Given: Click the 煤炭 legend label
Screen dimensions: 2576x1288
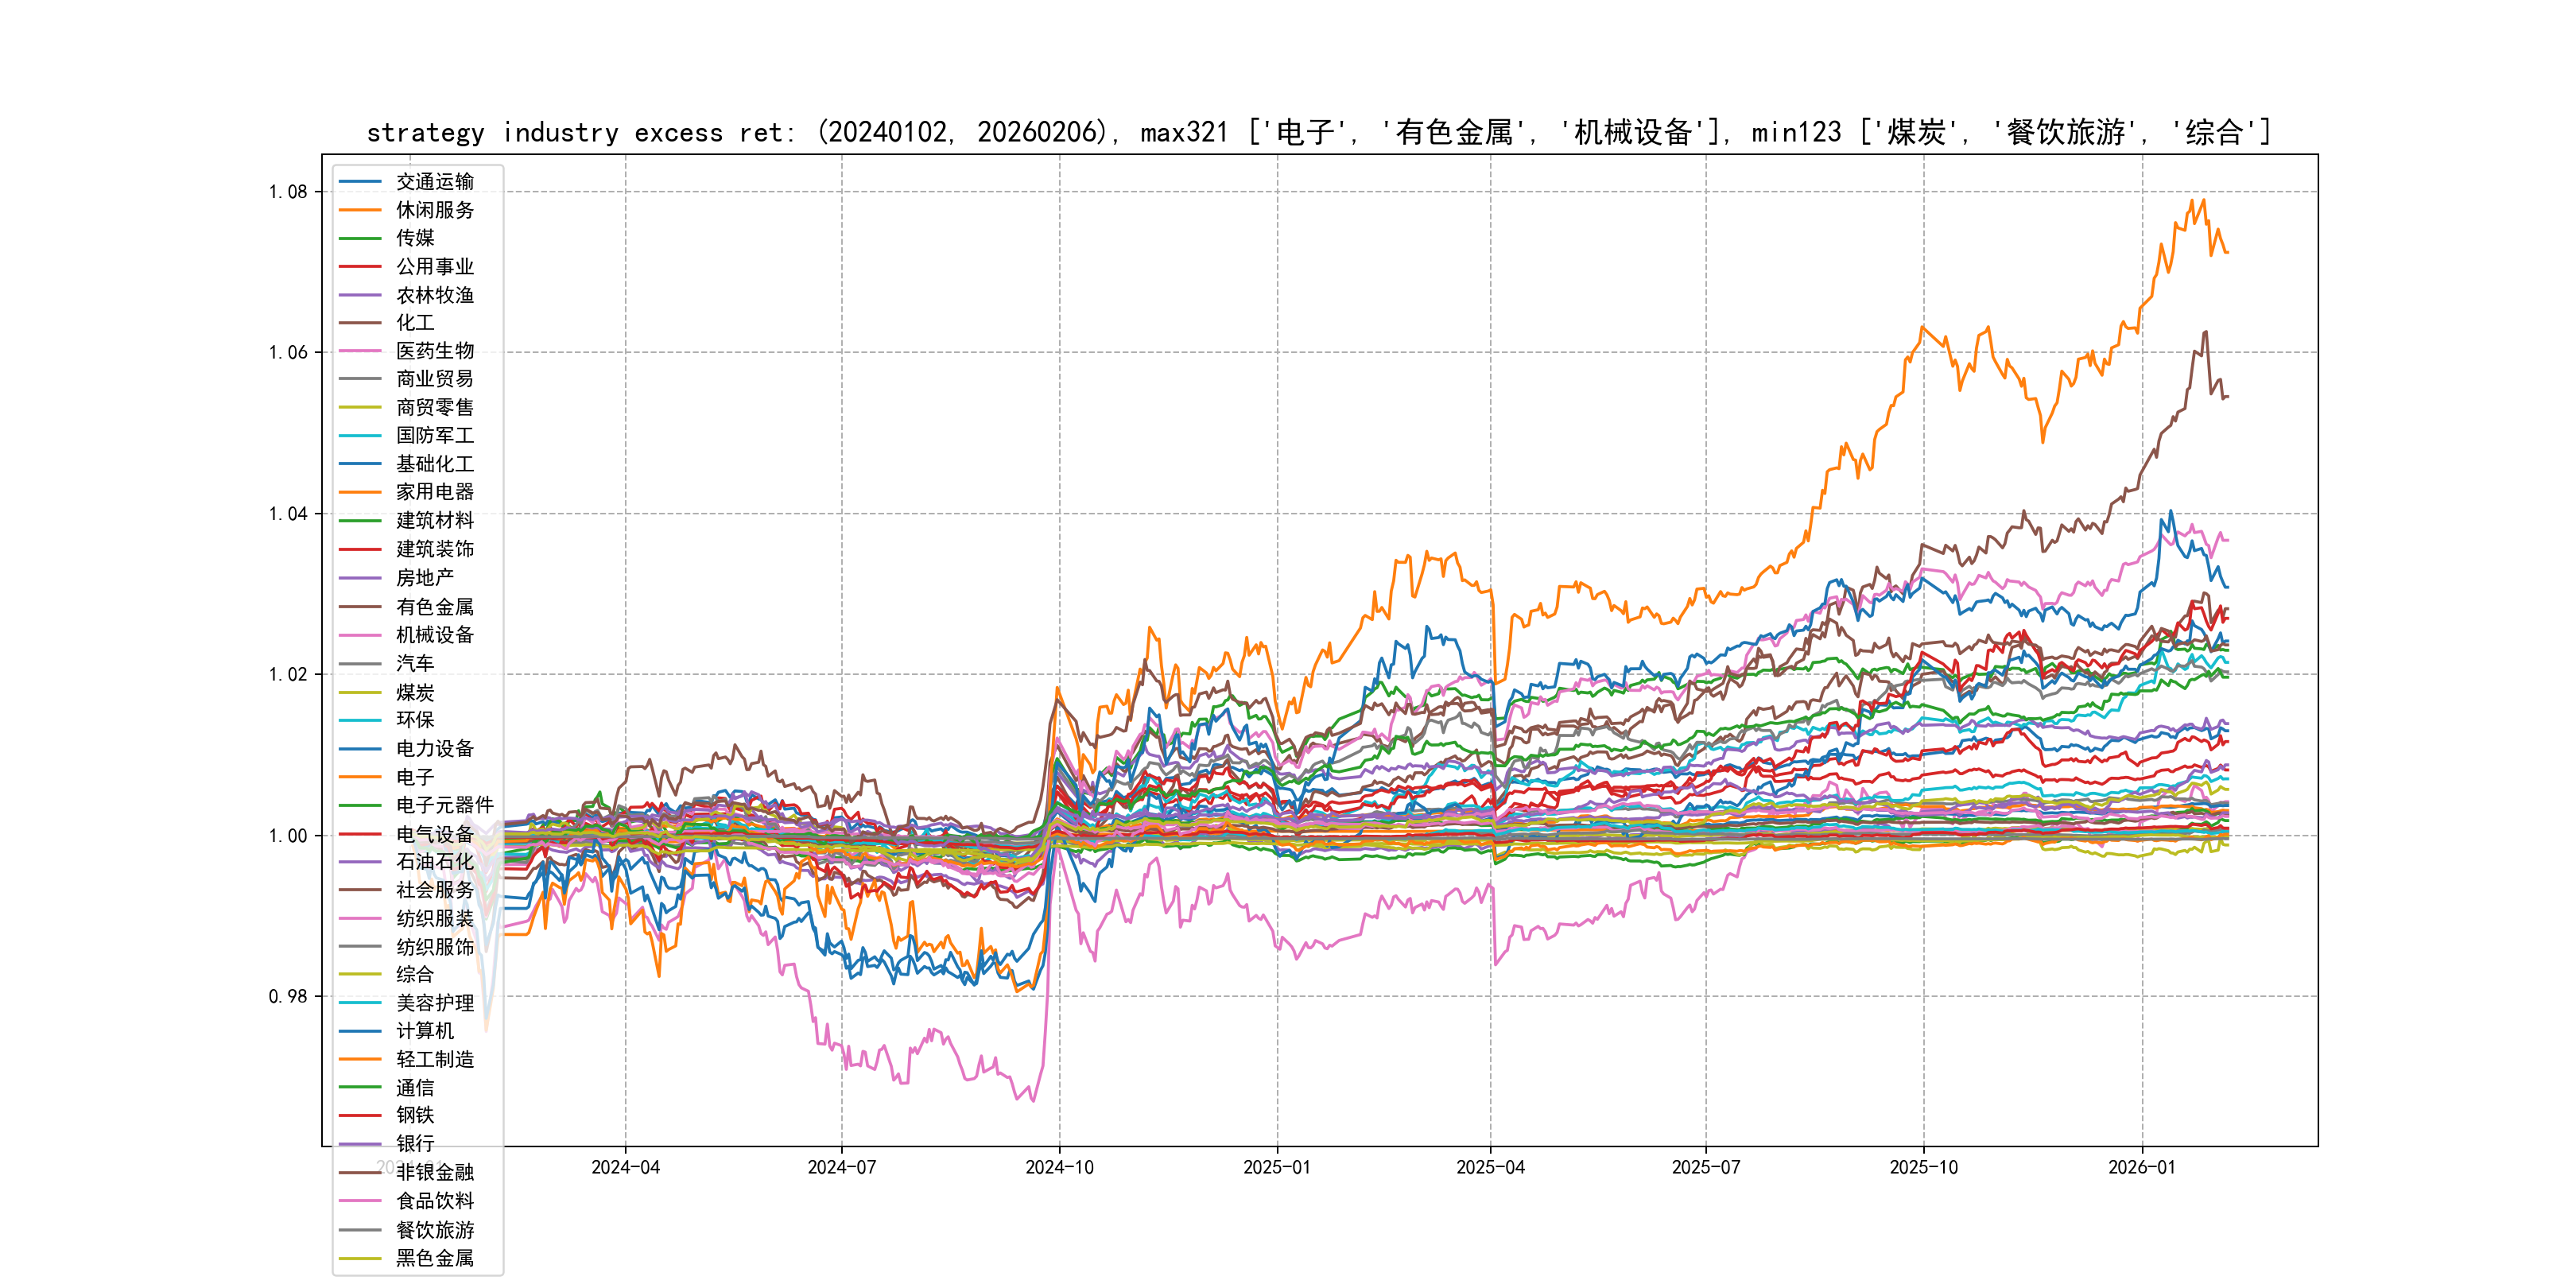Looking at the screenshot, I should 414,692.
